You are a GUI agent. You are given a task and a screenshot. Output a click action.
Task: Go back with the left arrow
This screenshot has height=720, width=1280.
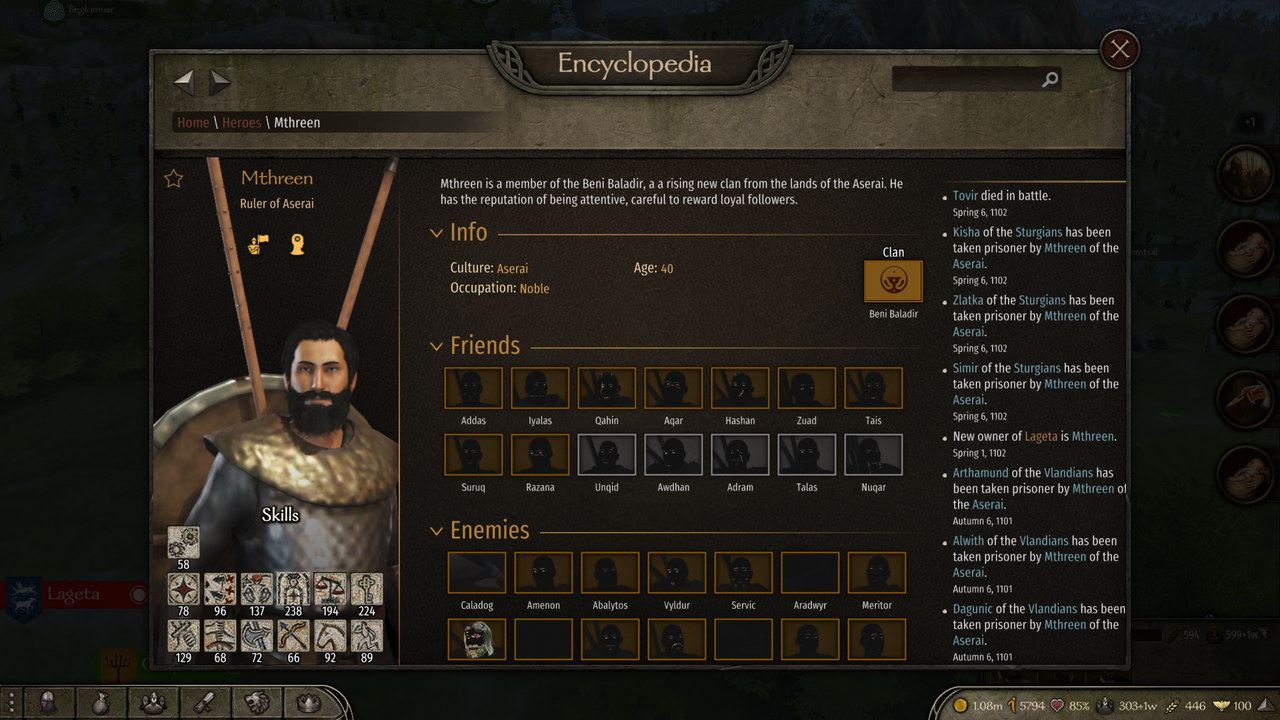tap(184, 81)
